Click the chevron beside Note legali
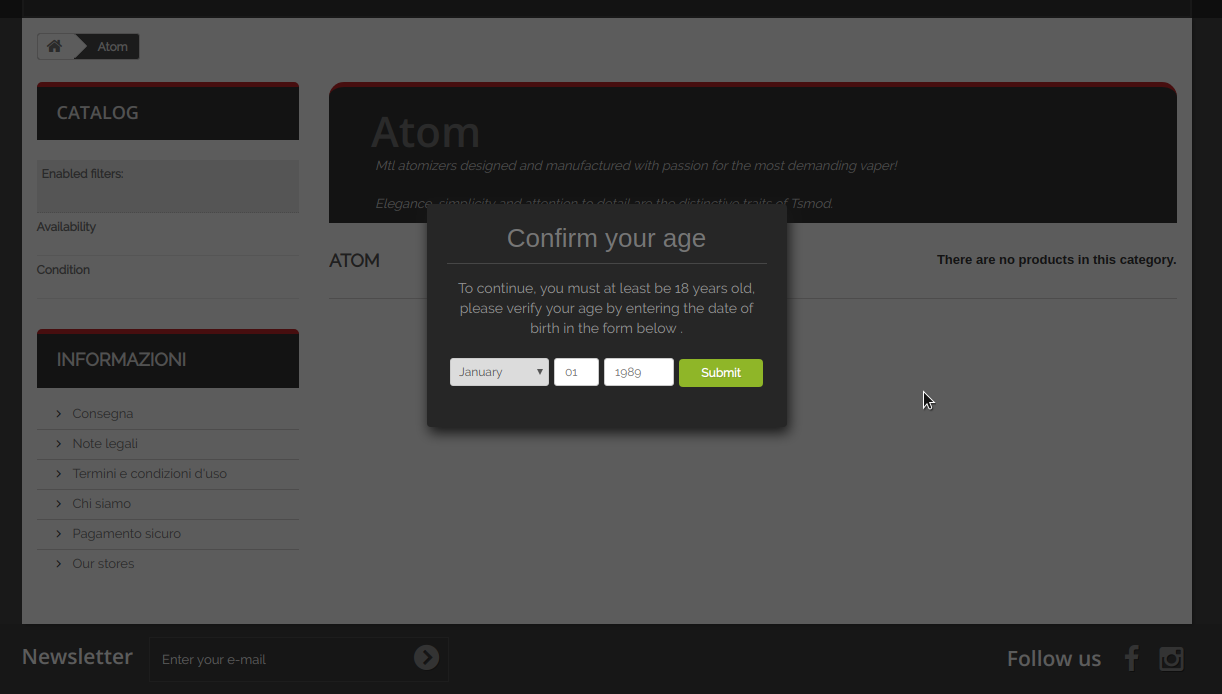This screenshot has height=694, width=1222. (59, 444)
